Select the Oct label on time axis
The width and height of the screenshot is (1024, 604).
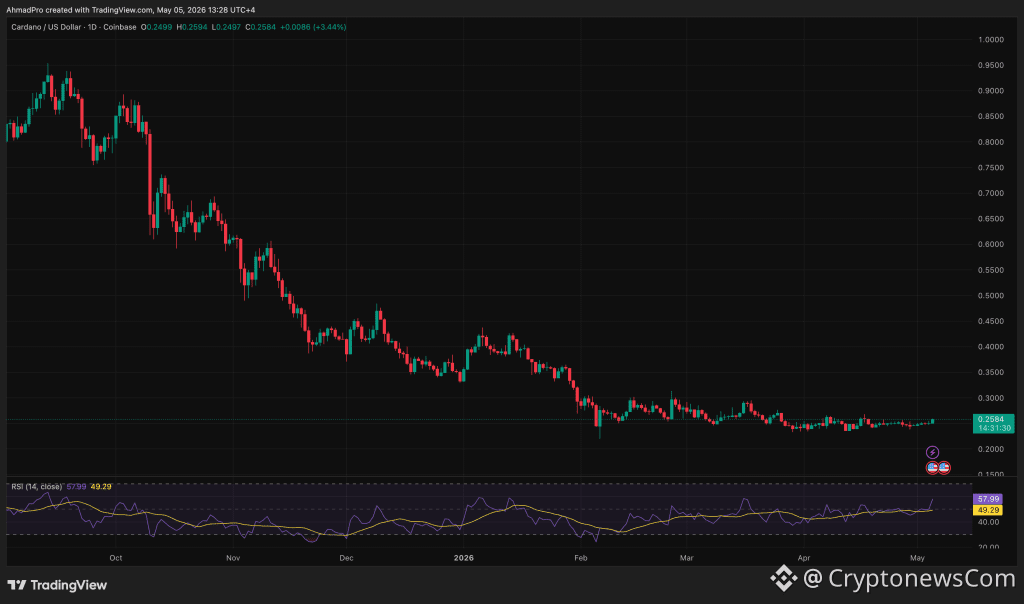116,558
